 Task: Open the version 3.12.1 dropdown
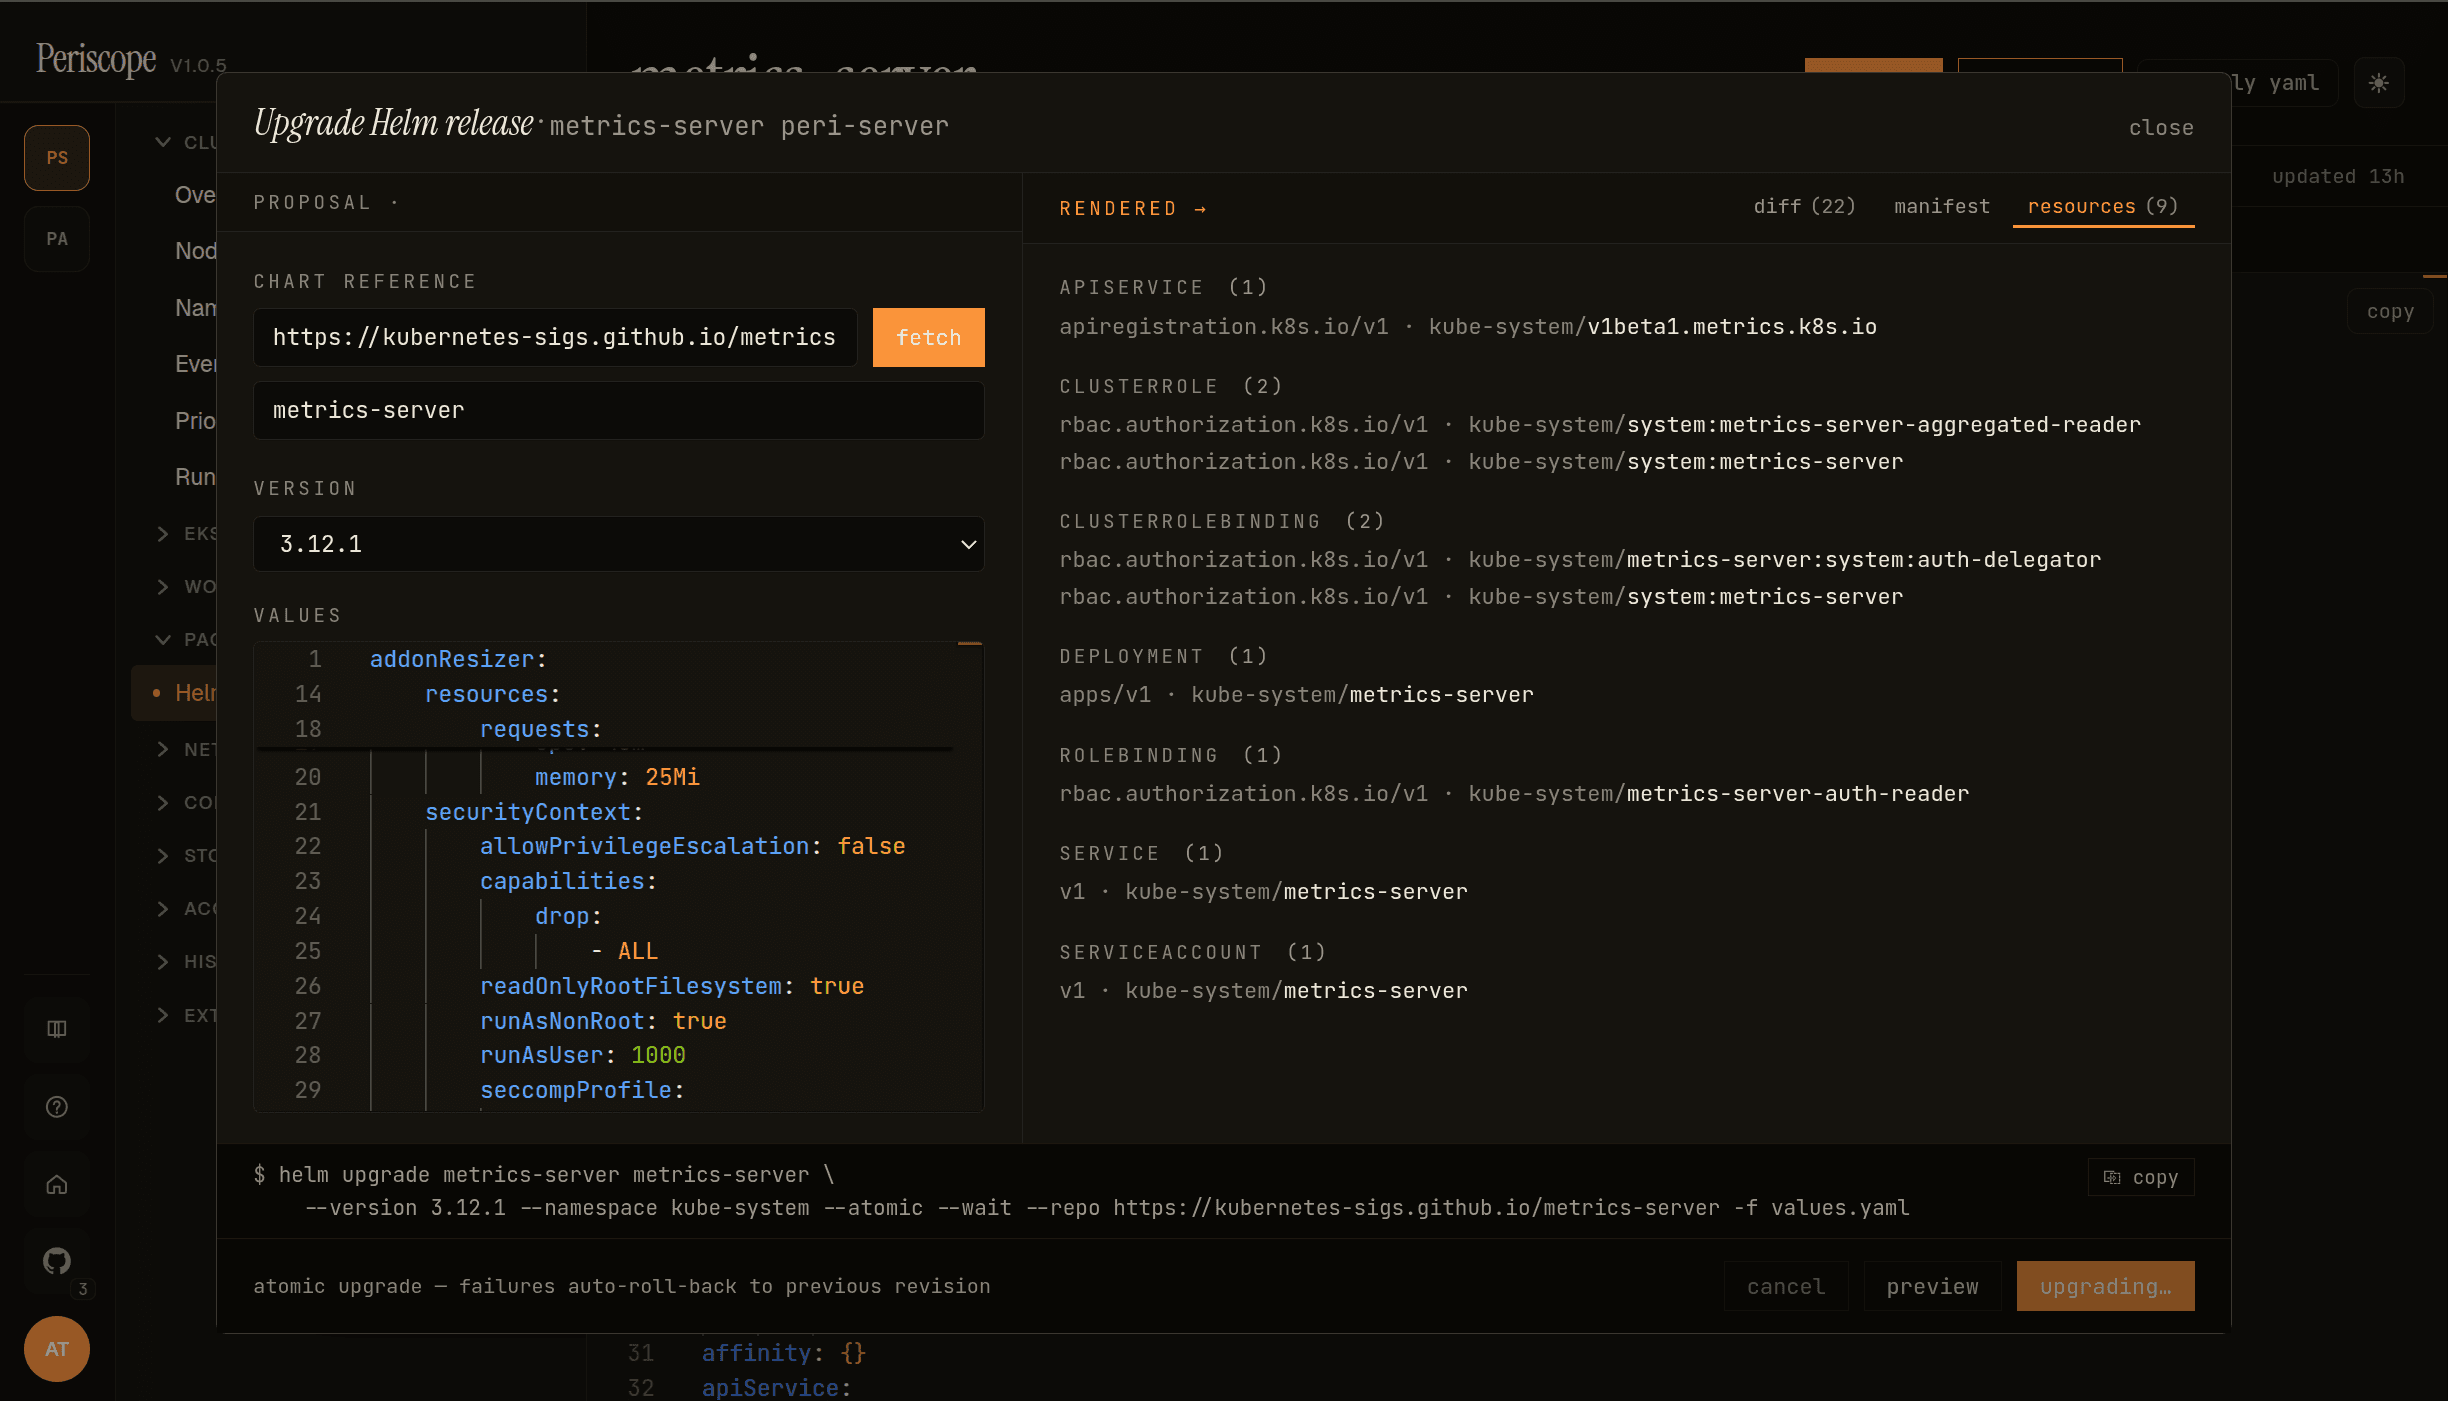(x=619, y=544)
